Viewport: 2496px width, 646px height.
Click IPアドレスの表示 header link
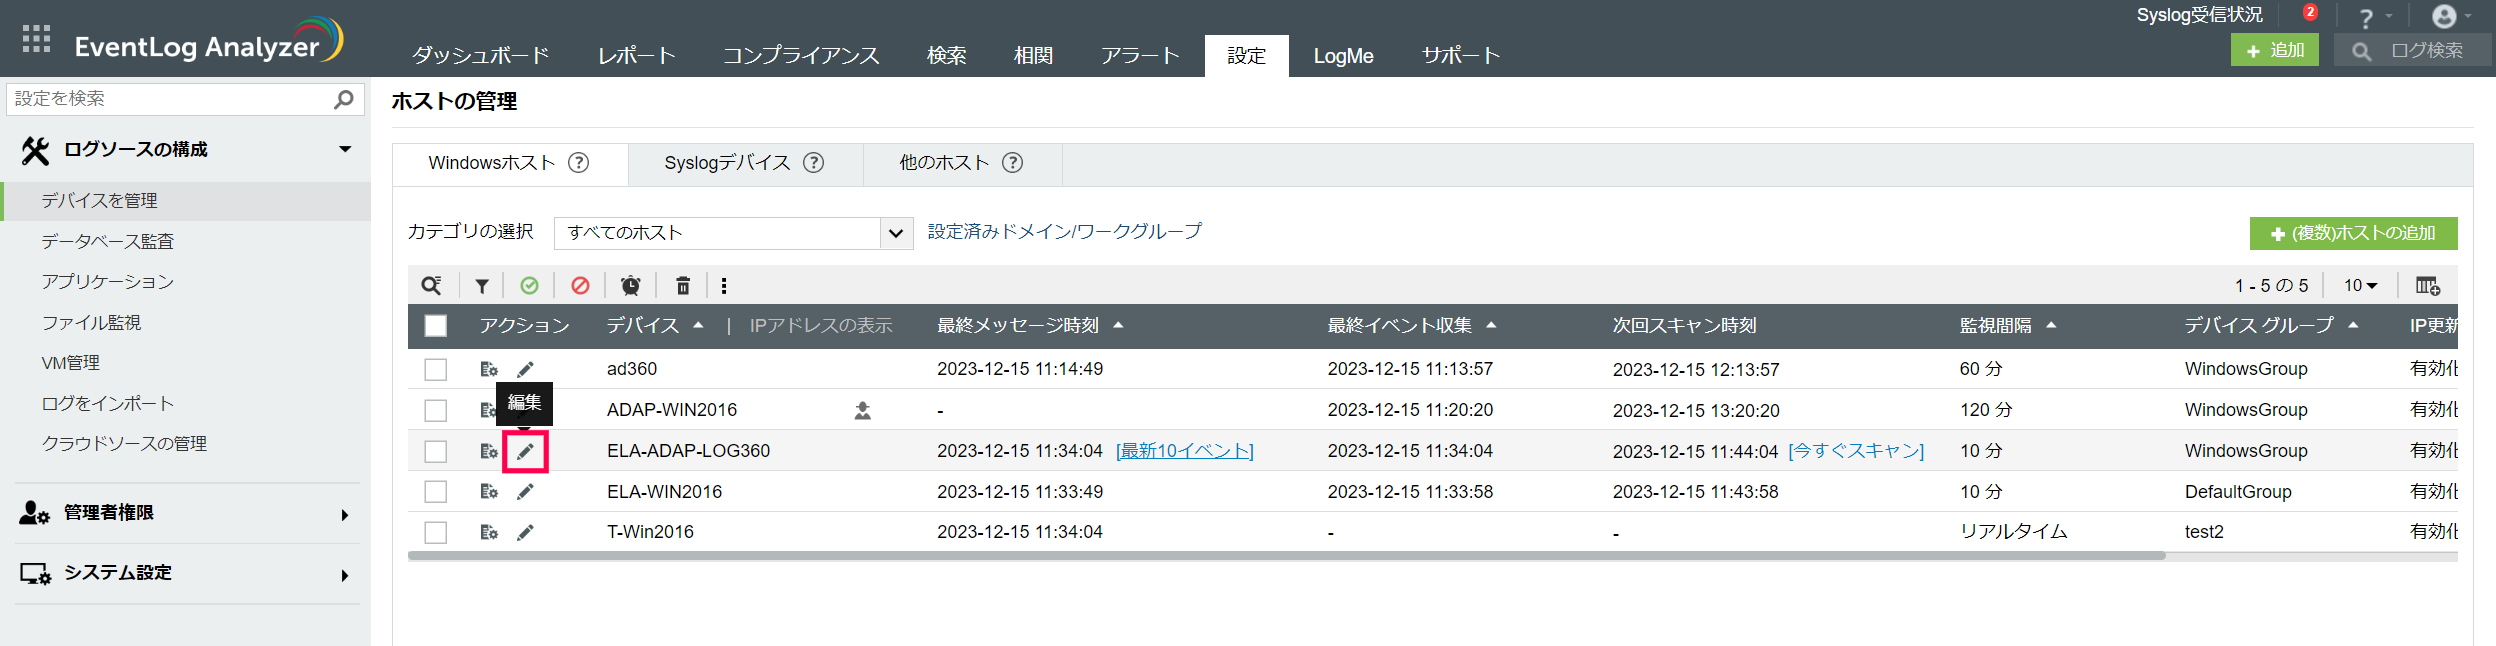821,326
